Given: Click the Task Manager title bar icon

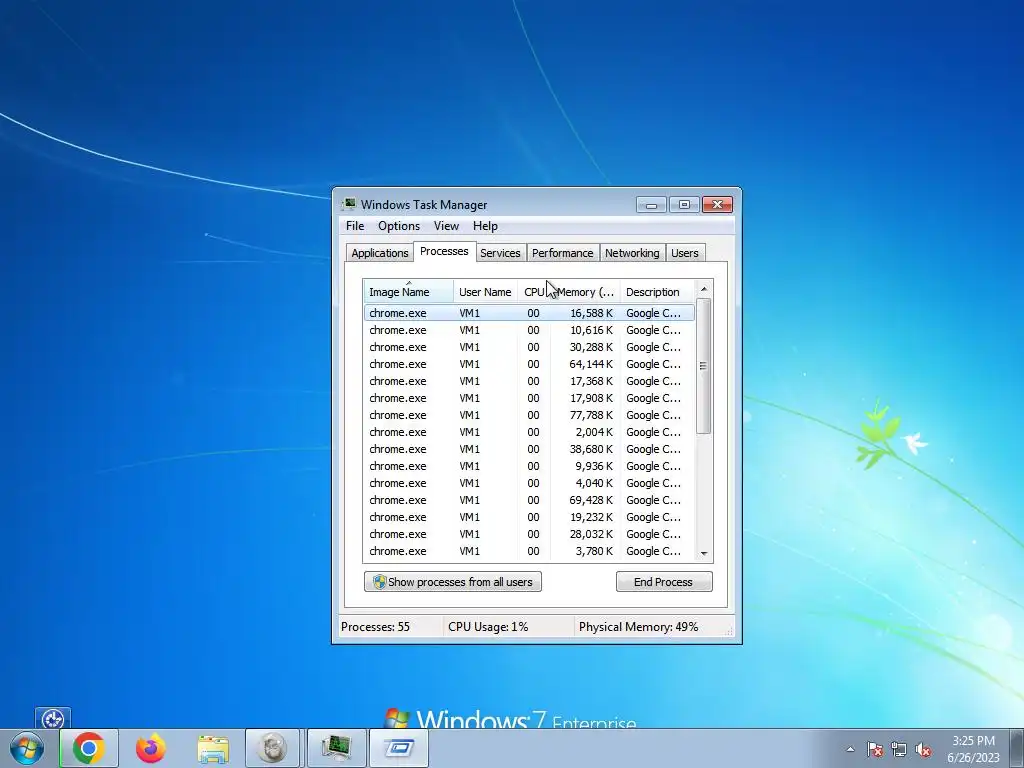Looking at the screenshot, I should [x=349, y=204].
